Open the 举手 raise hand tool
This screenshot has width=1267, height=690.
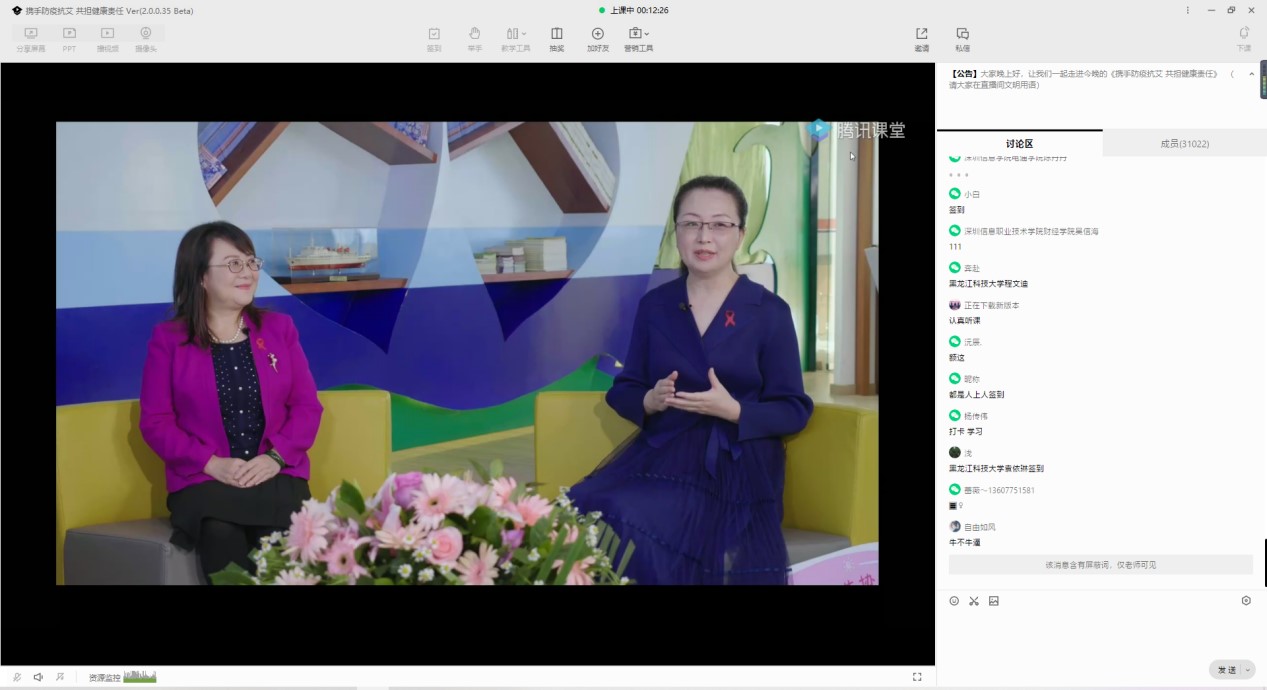(474, 39)
